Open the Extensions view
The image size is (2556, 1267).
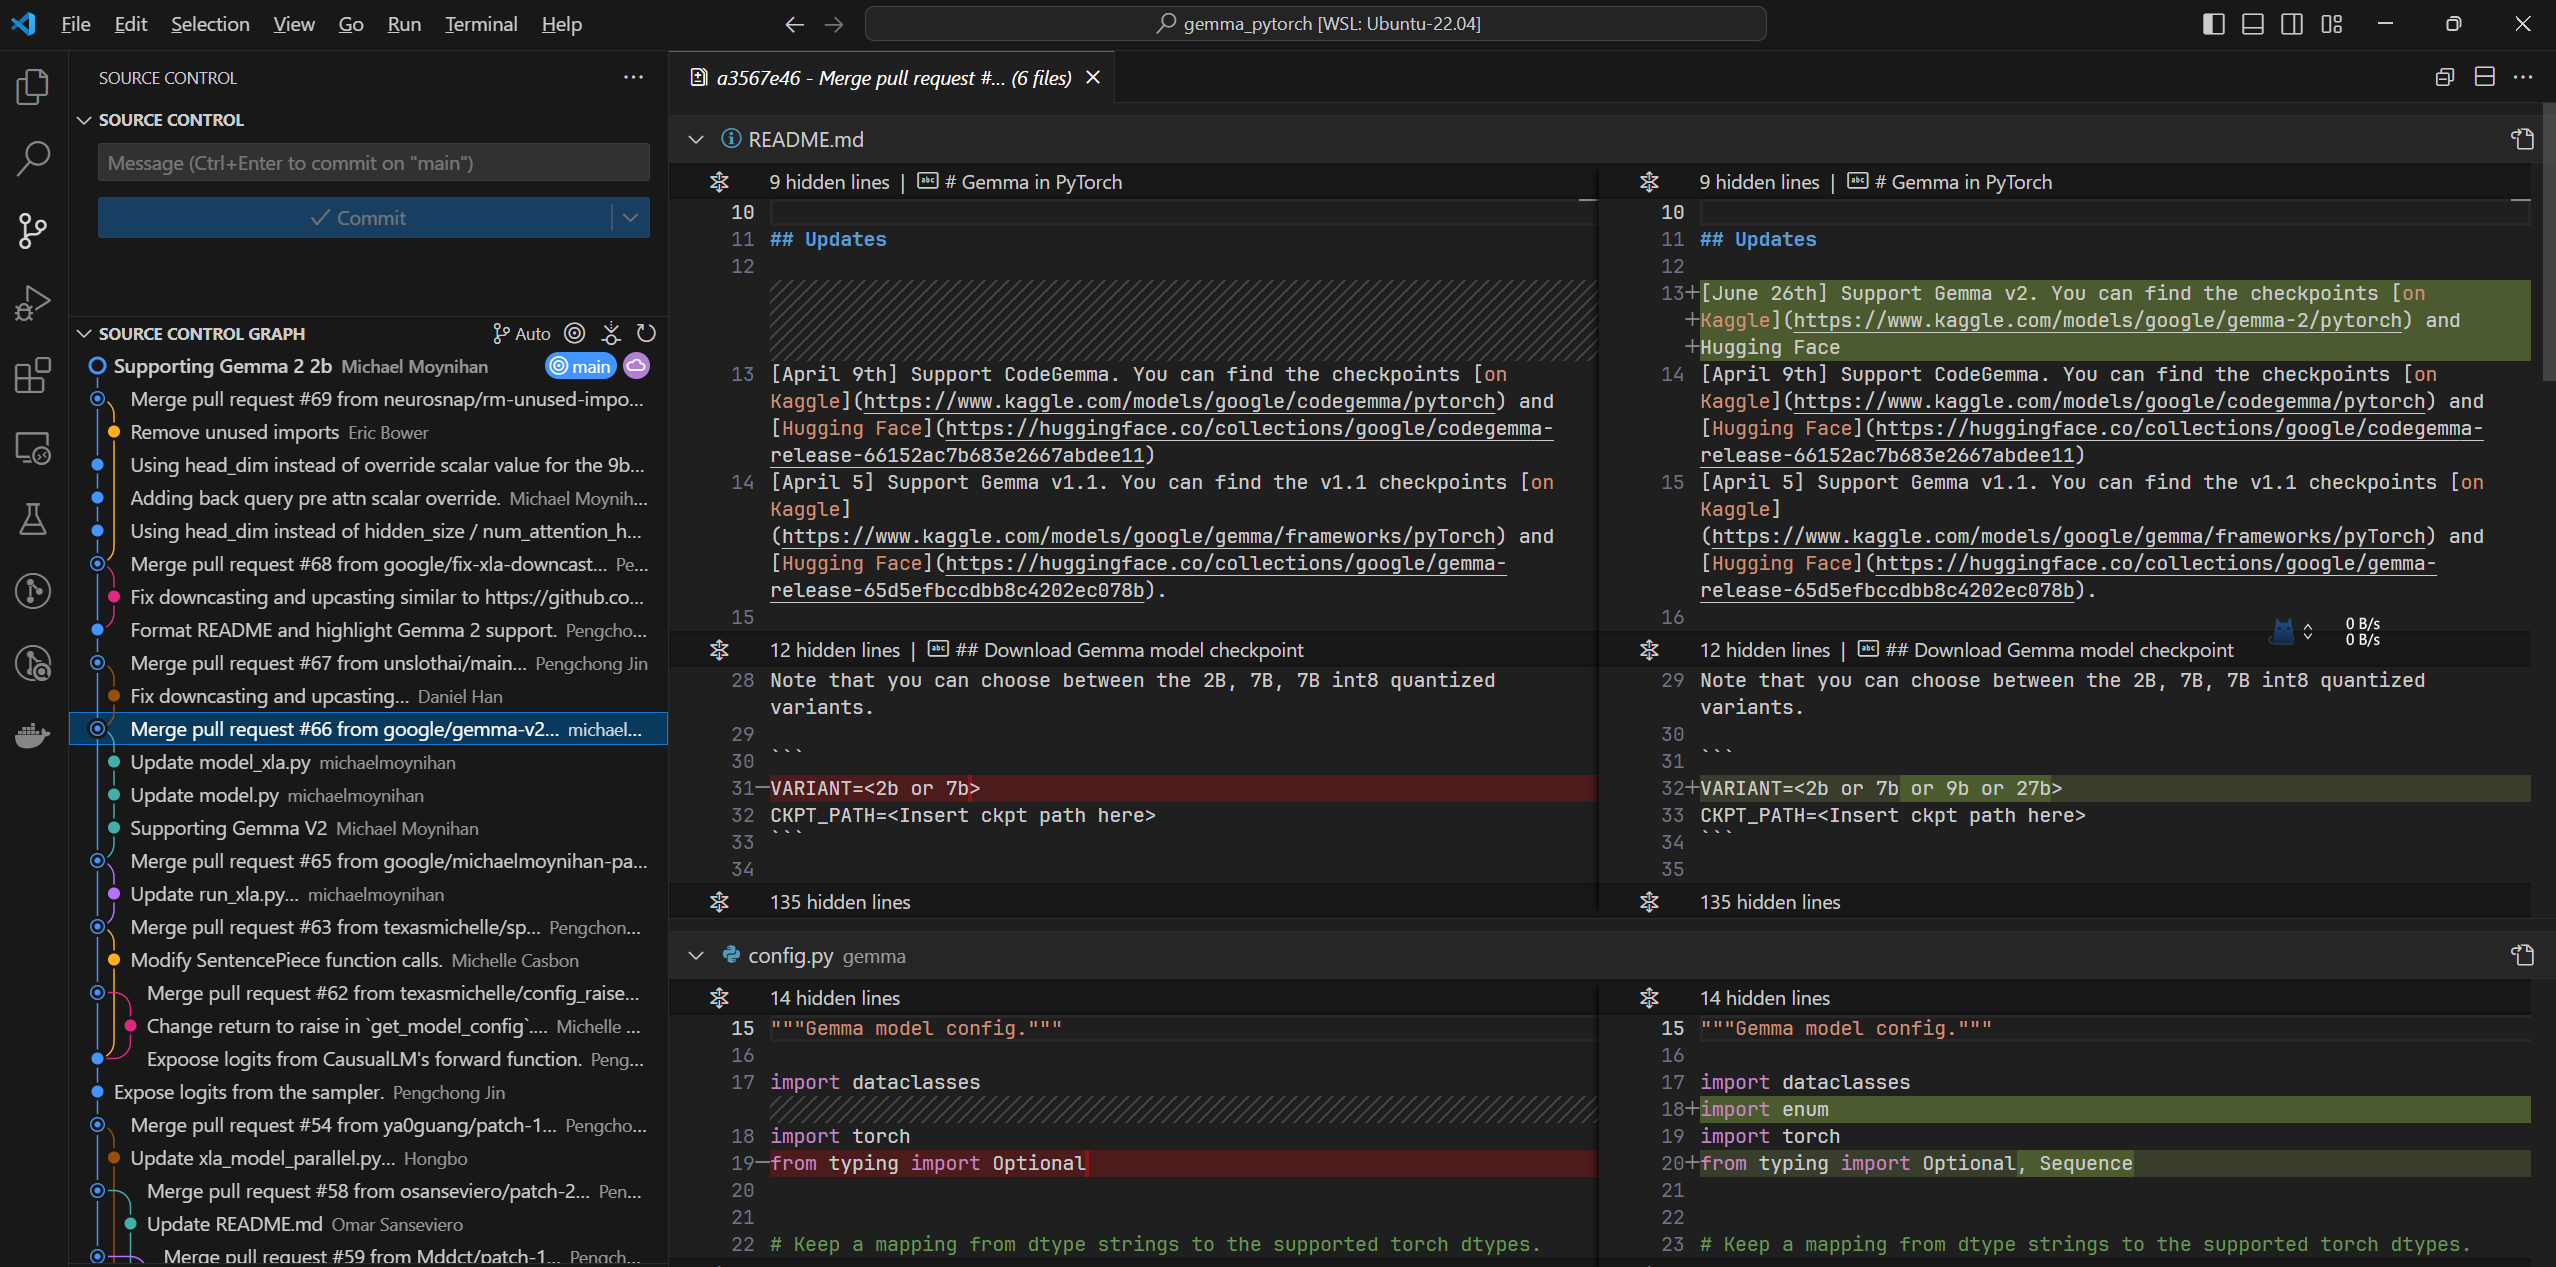[32, 375]
